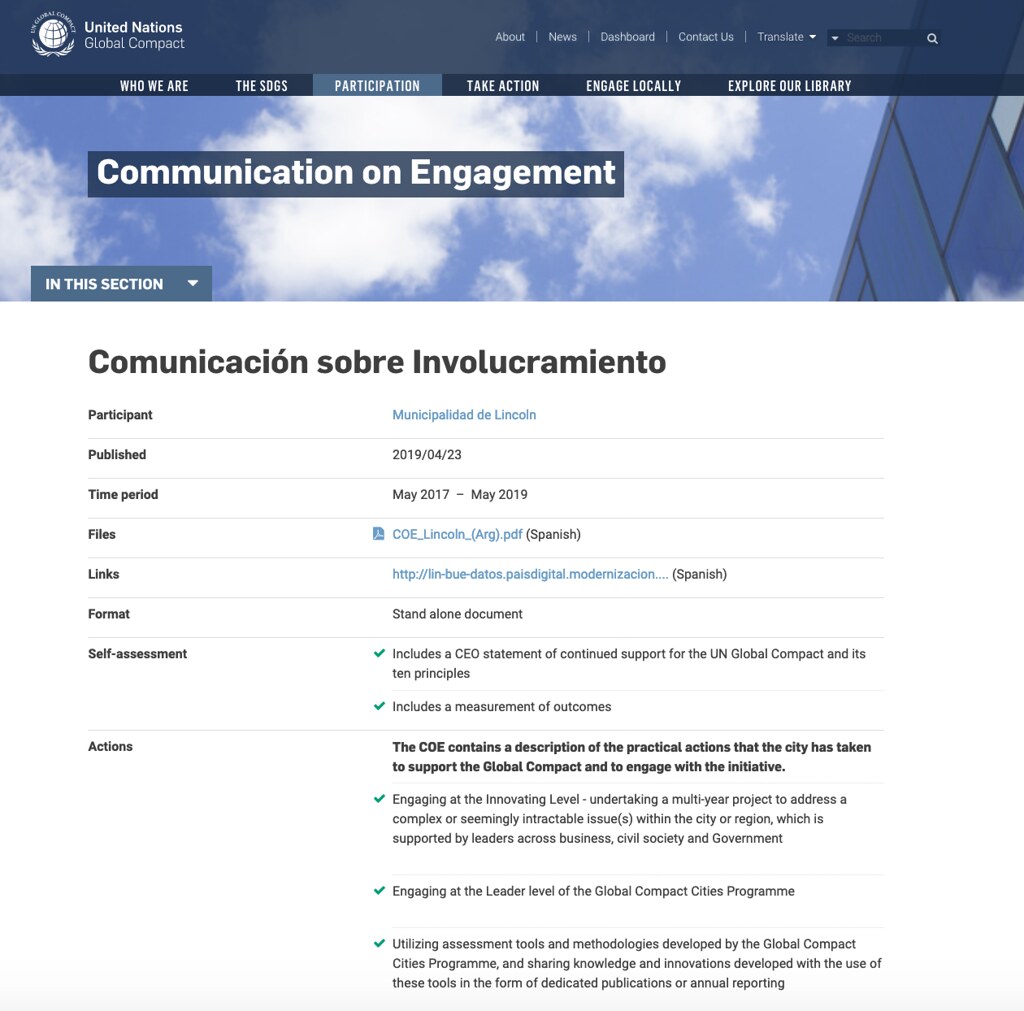Click the Files row label
The width and height of the screenshot is (1024, 1011).
[x=102, y=534]
